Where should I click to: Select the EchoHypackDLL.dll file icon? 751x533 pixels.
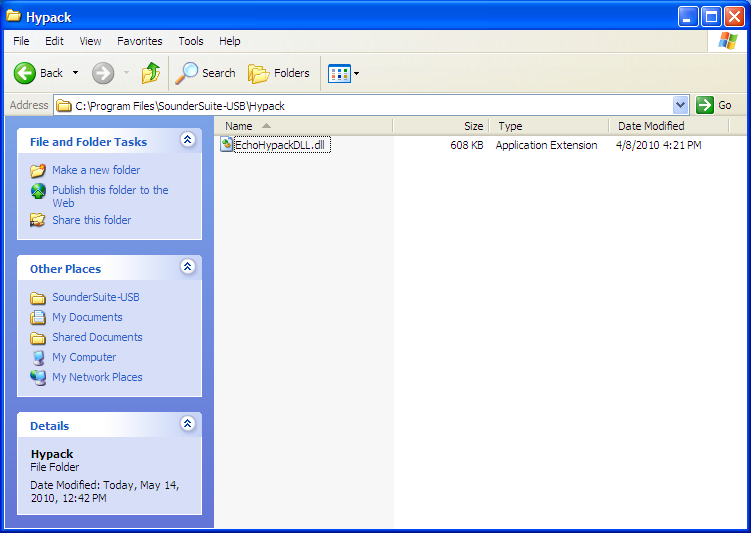click(x=227, y=145)
